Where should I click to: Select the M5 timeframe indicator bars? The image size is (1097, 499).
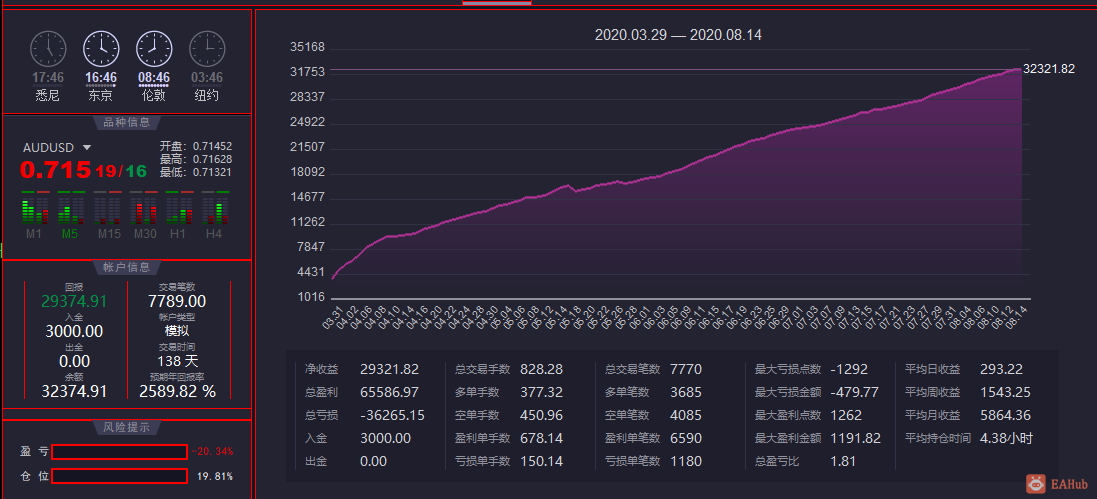71,208
